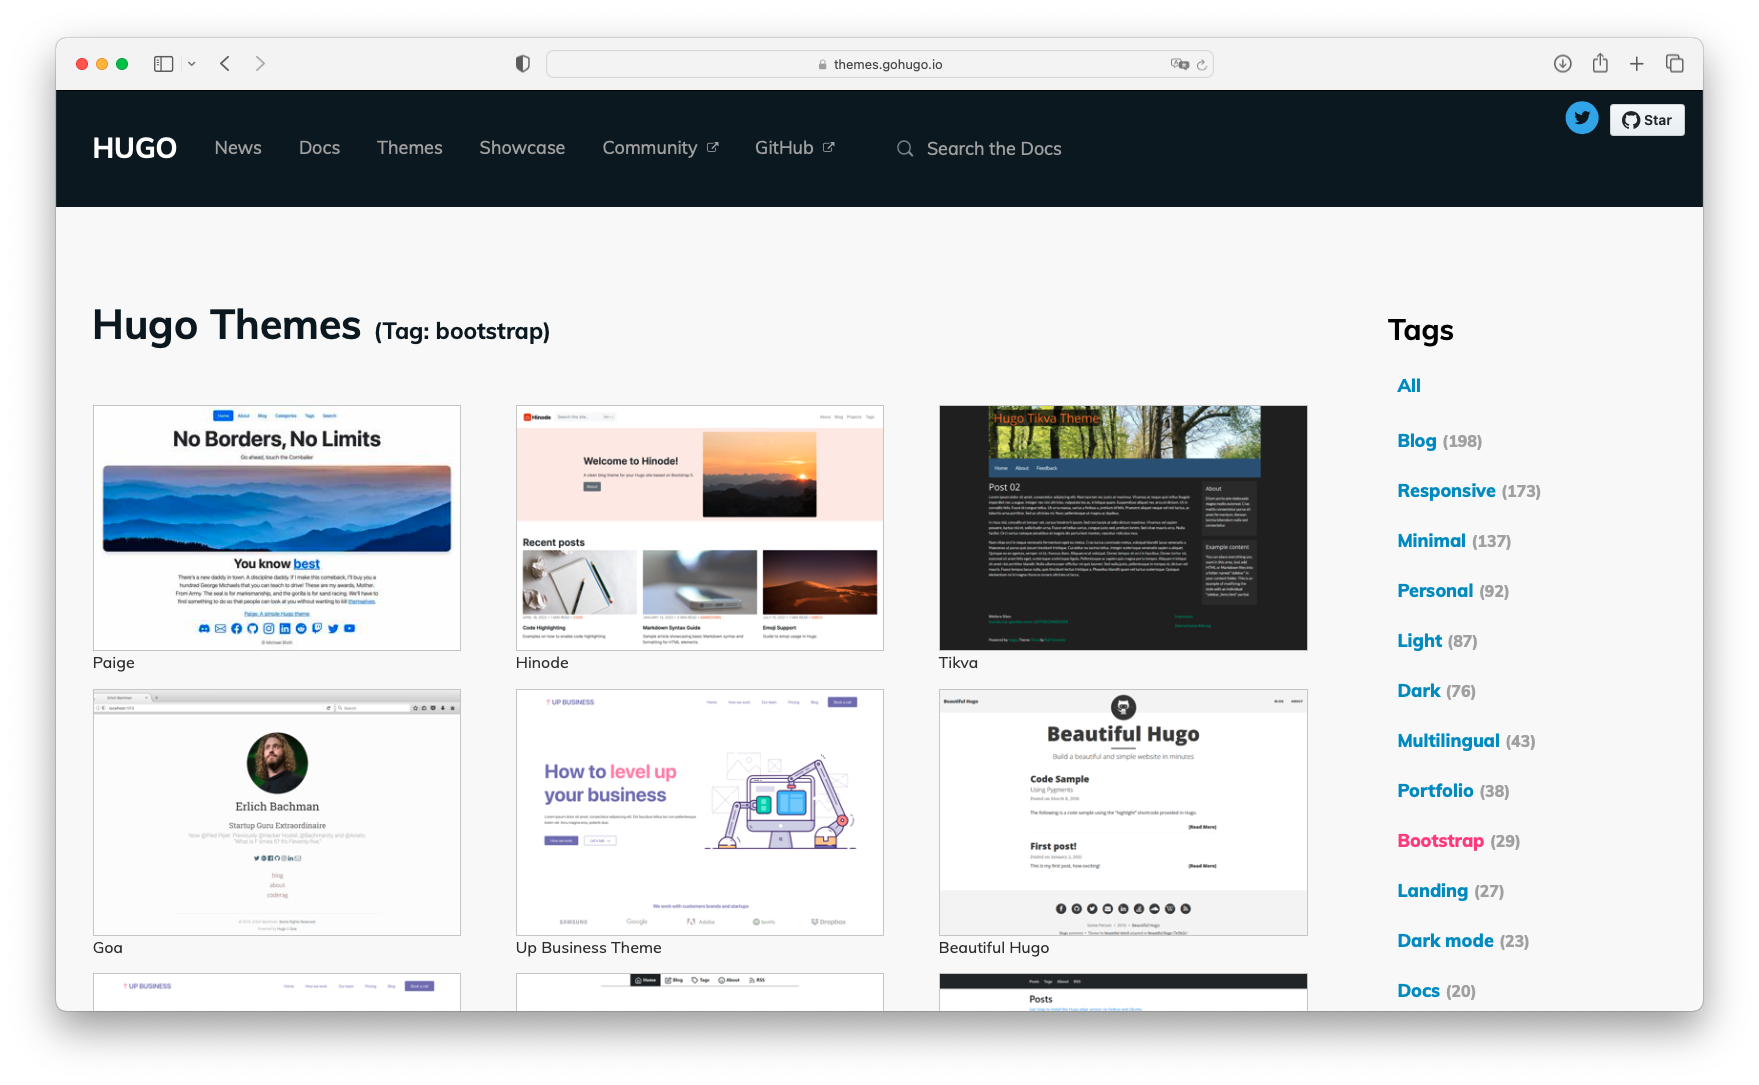Toggle the Safari sidebar icon
Image resolution: width=1759 pixels, height=1085 pixels.
[x=163, y=64]
